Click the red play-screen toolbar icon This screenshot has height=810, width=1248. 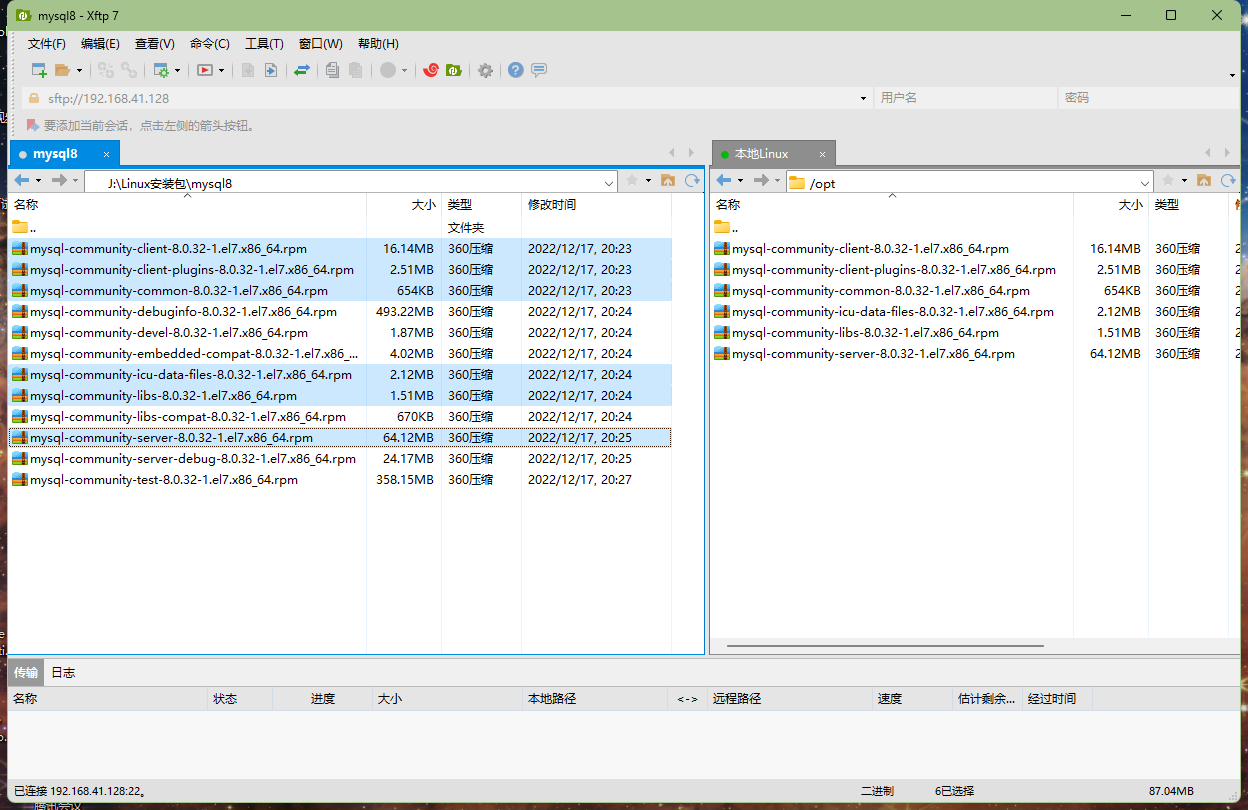tap(205, 70)
